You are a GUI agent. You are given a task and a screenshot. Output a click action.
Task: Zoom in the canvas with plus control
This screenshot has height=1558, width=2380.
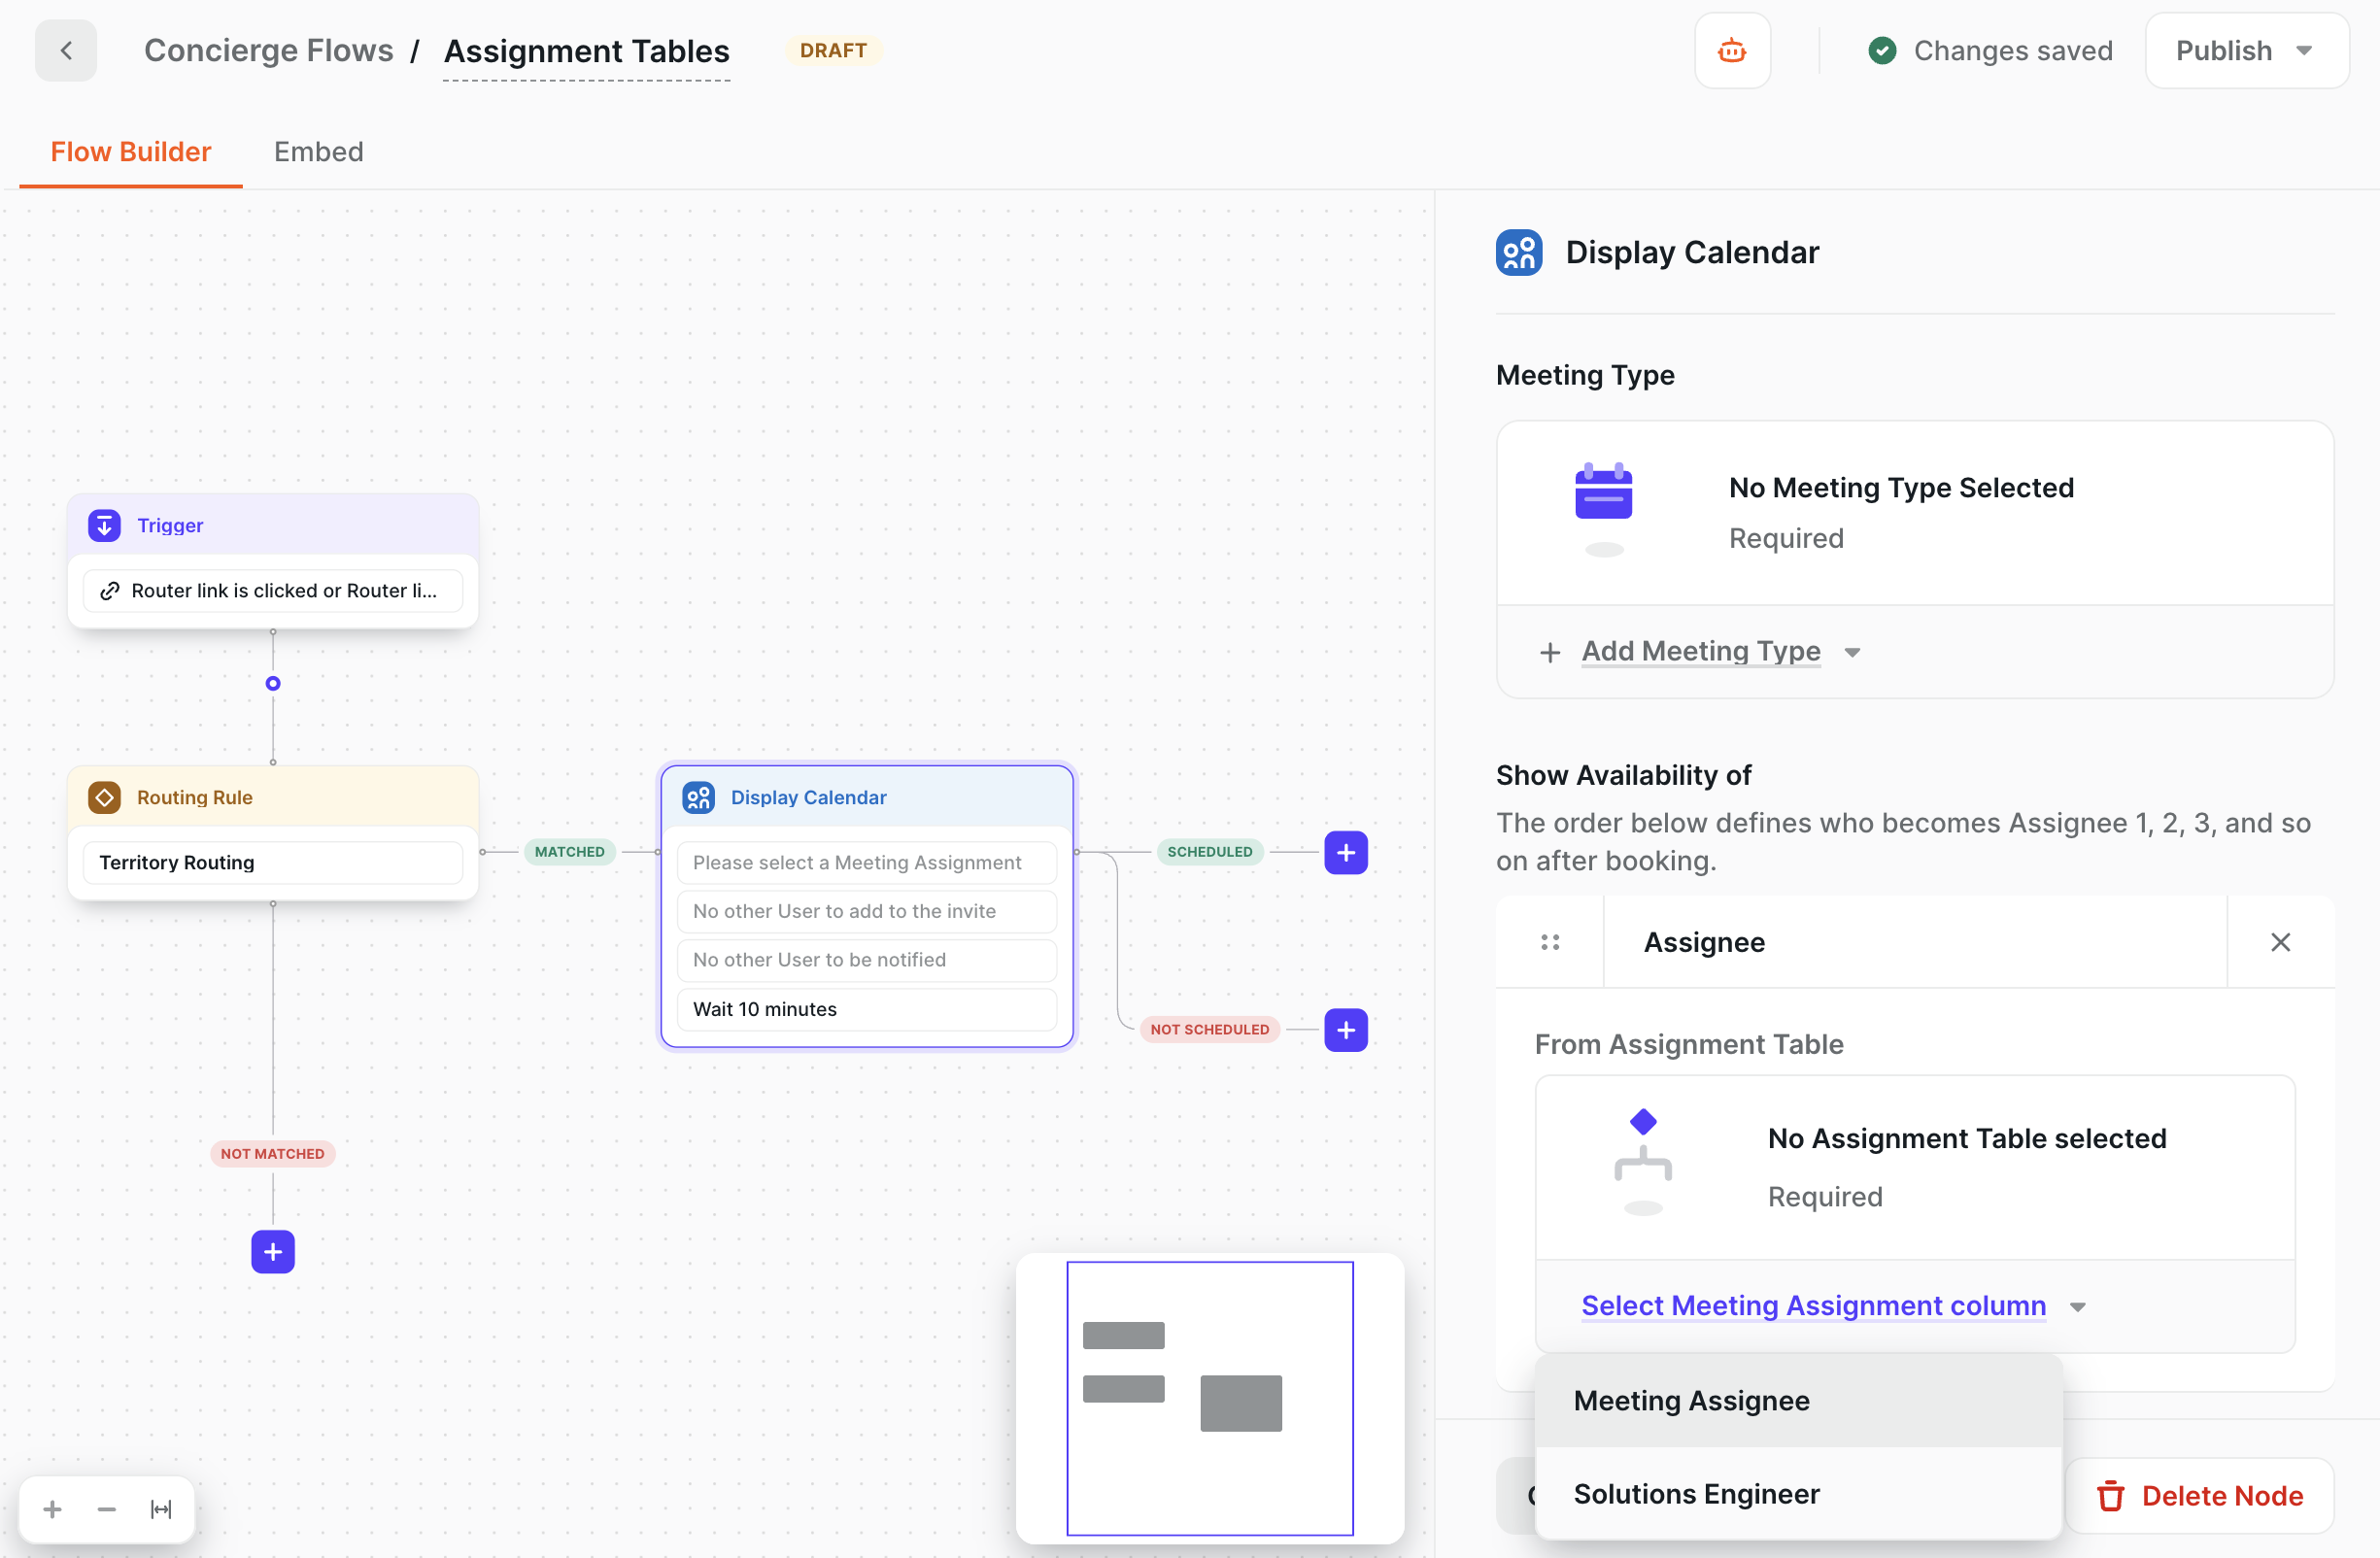coord(53,1509)
